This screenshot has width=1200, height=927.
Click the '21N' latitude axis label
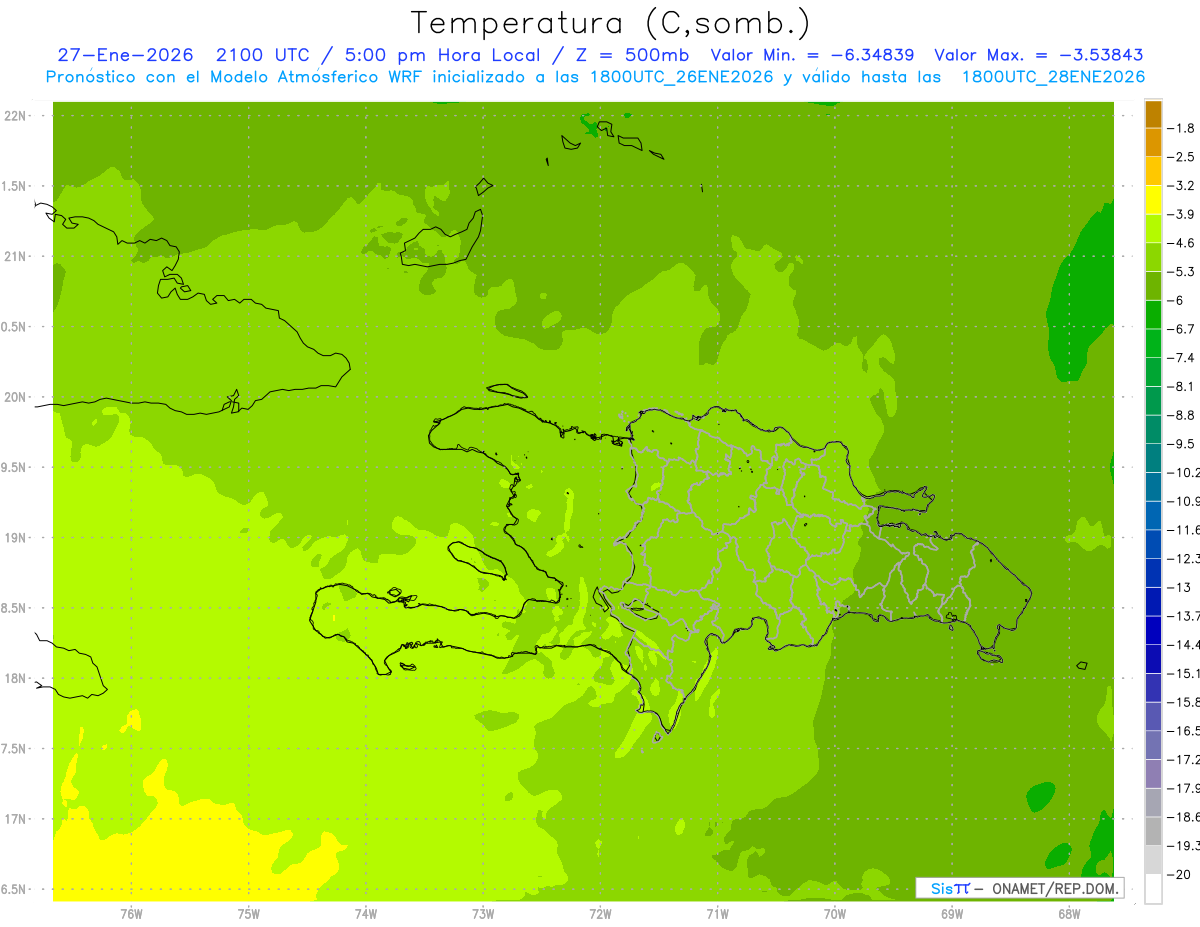[x=16, y=256]
